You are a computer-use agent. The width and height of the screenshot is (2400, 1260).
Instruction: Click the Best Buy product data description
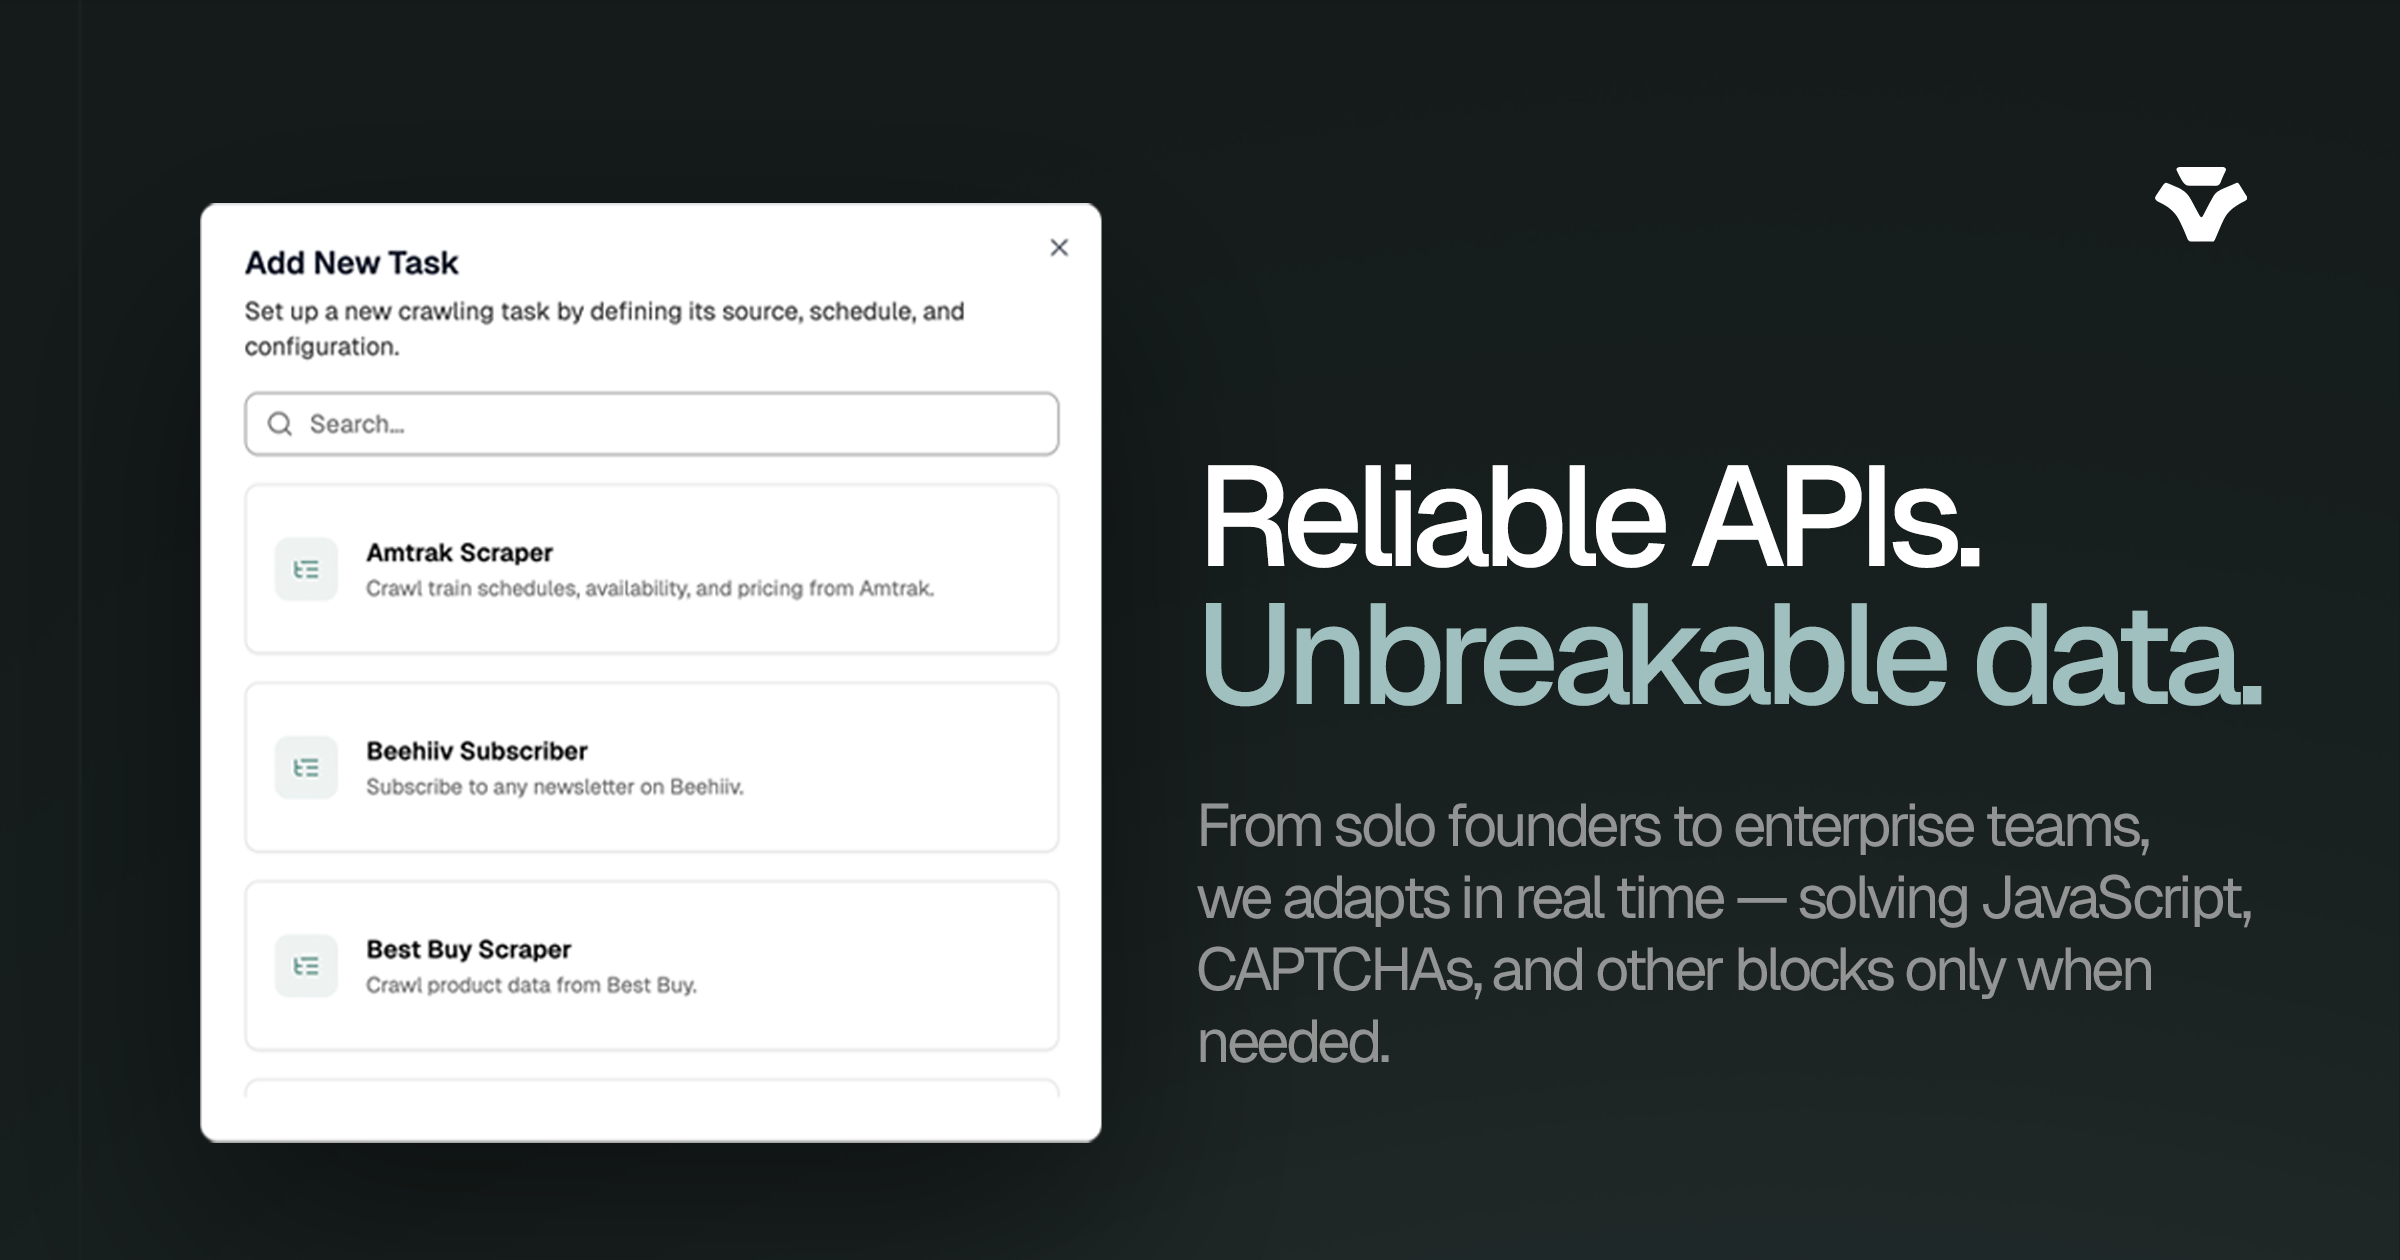click(531, 985)
